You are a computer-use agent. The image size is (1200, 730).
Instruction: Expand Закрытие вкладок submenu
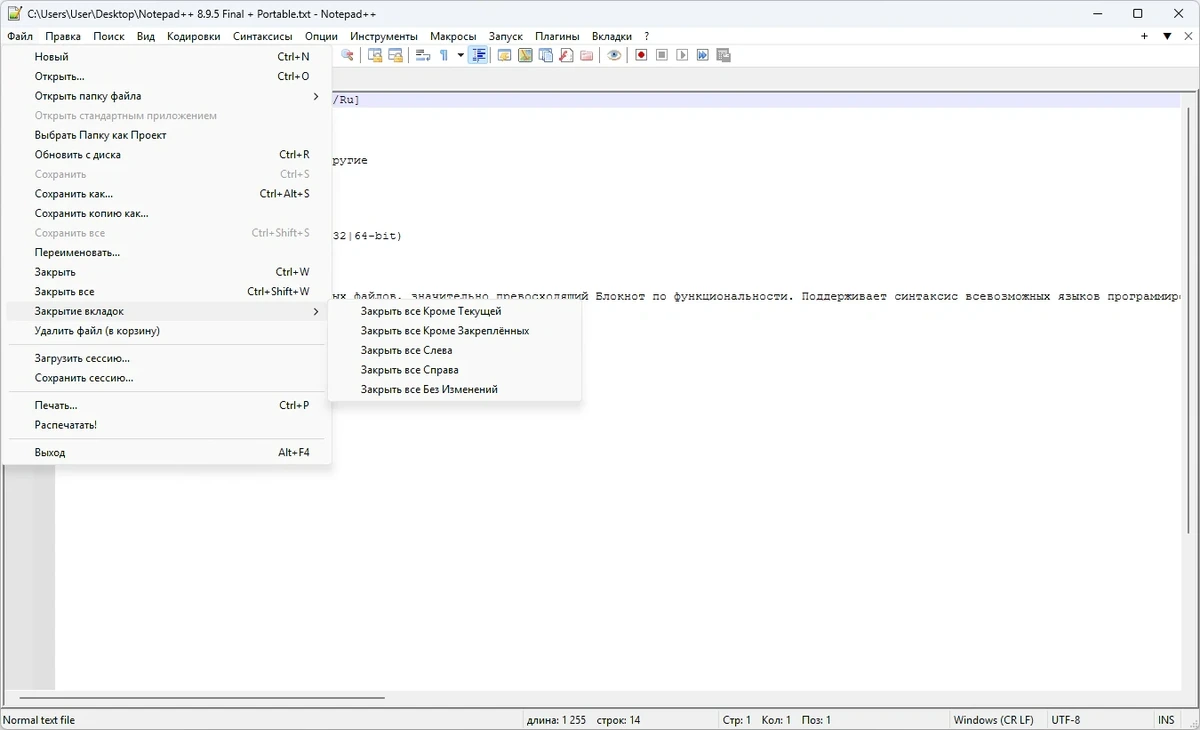167,311
